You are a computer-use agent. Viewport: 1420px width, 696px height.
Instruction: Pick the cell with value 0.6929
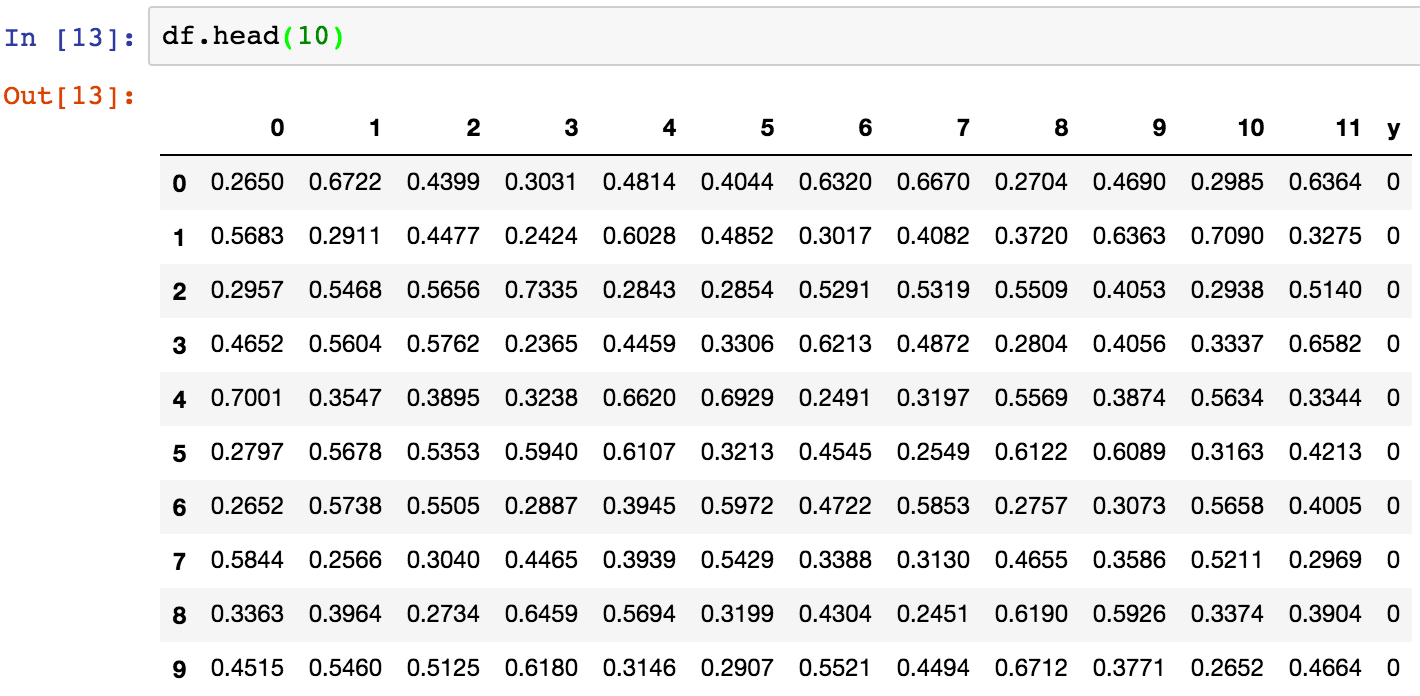point(737,398)
